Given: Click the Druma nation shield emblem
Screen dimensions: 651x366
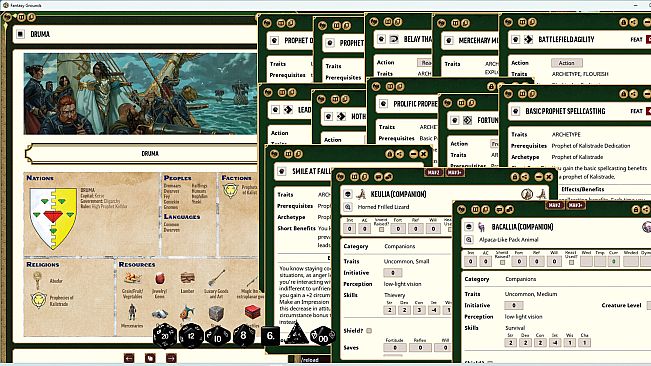Looking at the screenshot, I should (53, 218).
